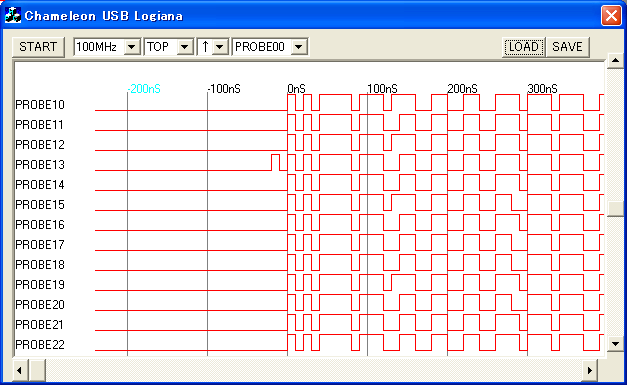Viewport: 627px width, 385px height.
Task: Click vertical scrollbar down arrow
Action: [615, 343]
